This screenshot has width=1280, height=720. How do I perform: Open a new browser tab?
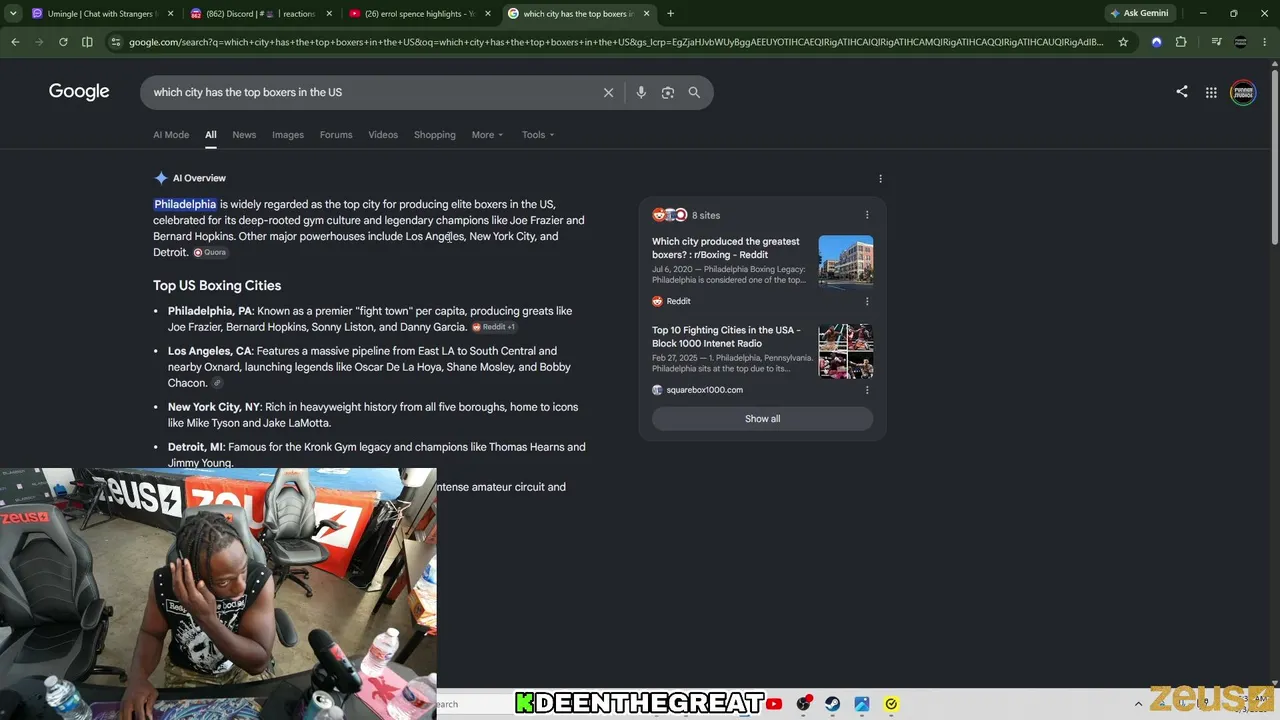pyautogui.click(x=670, y=14)
